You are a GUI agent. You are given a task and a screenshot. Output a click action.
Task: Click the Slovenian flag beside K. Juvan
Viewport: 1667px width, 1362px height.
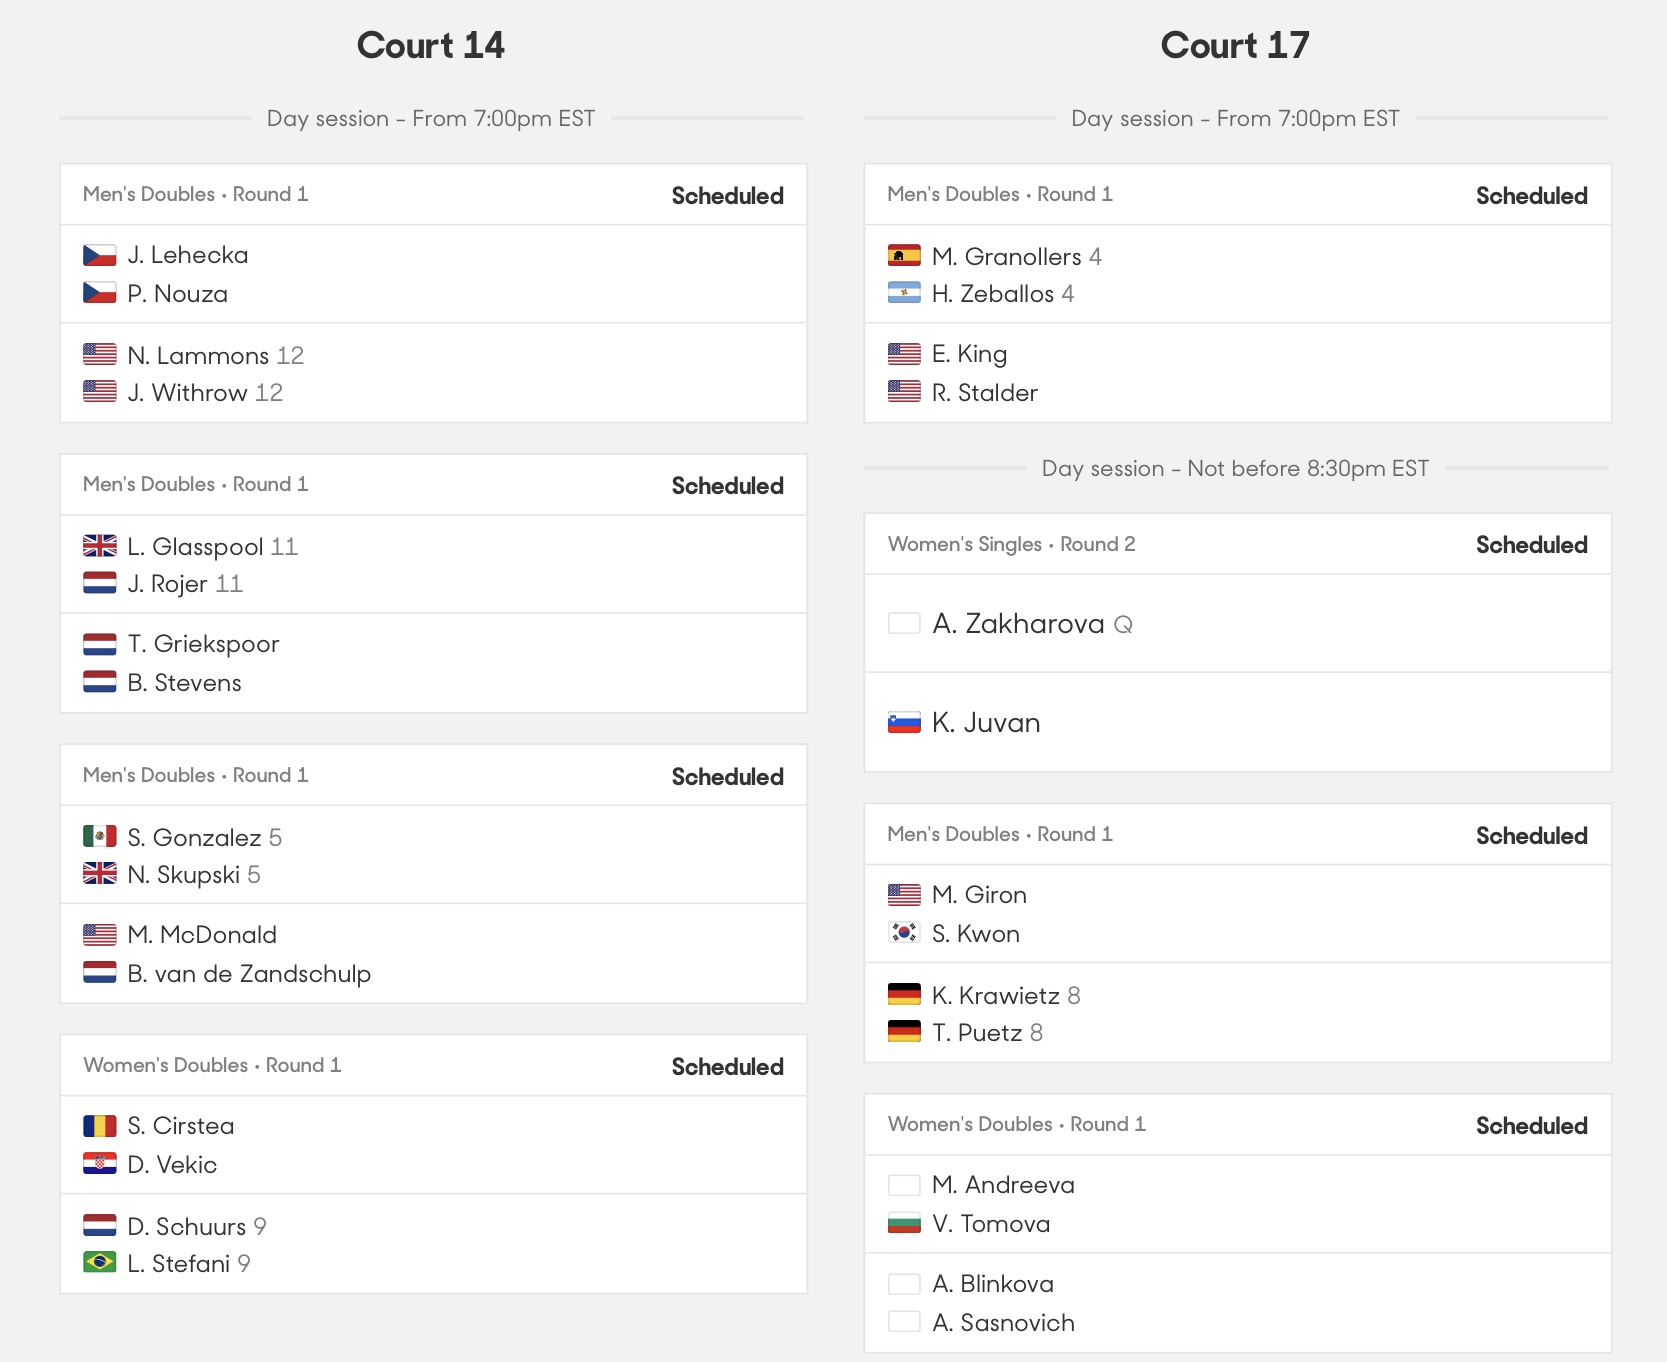[x=904, y=722]
